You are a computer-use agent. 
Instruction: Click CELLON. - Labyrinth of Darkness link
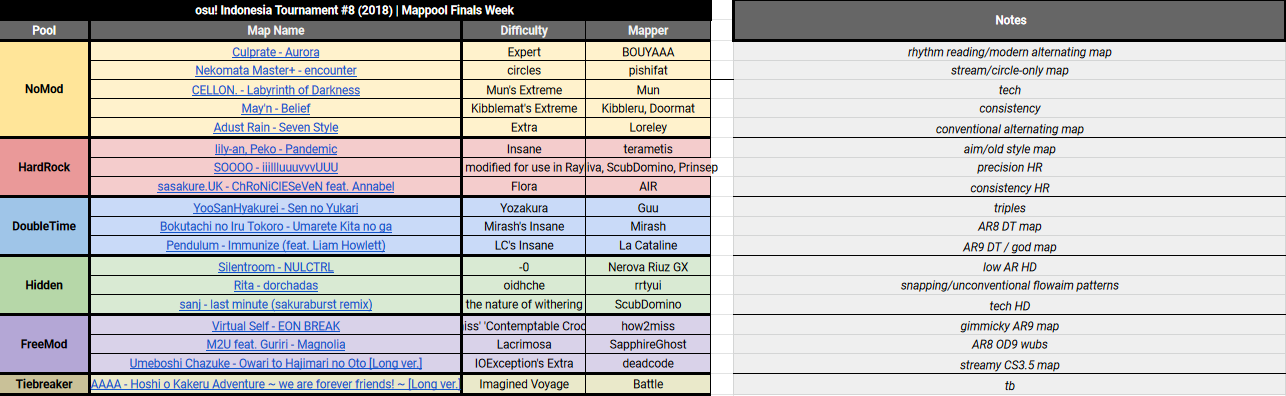[x=275, y=89]
